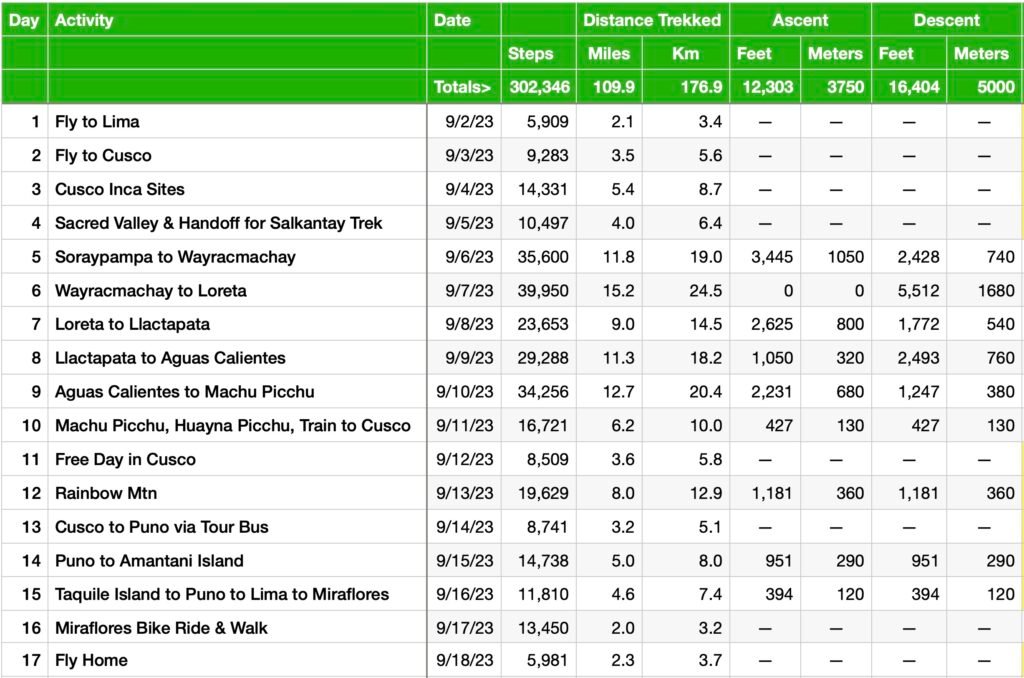
Task: Click the 'Rainbow Mtn' activity cell
Action: pyautogui.click(x=237, y=493)
